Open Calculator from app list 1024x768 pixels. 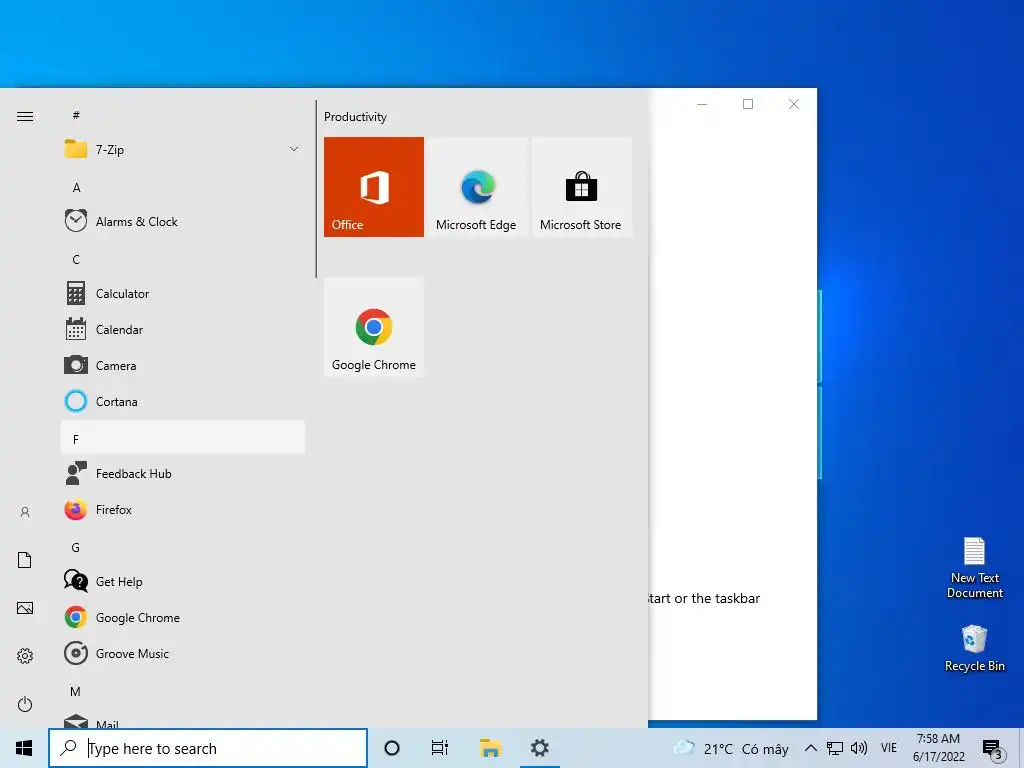tap(183, 293)
